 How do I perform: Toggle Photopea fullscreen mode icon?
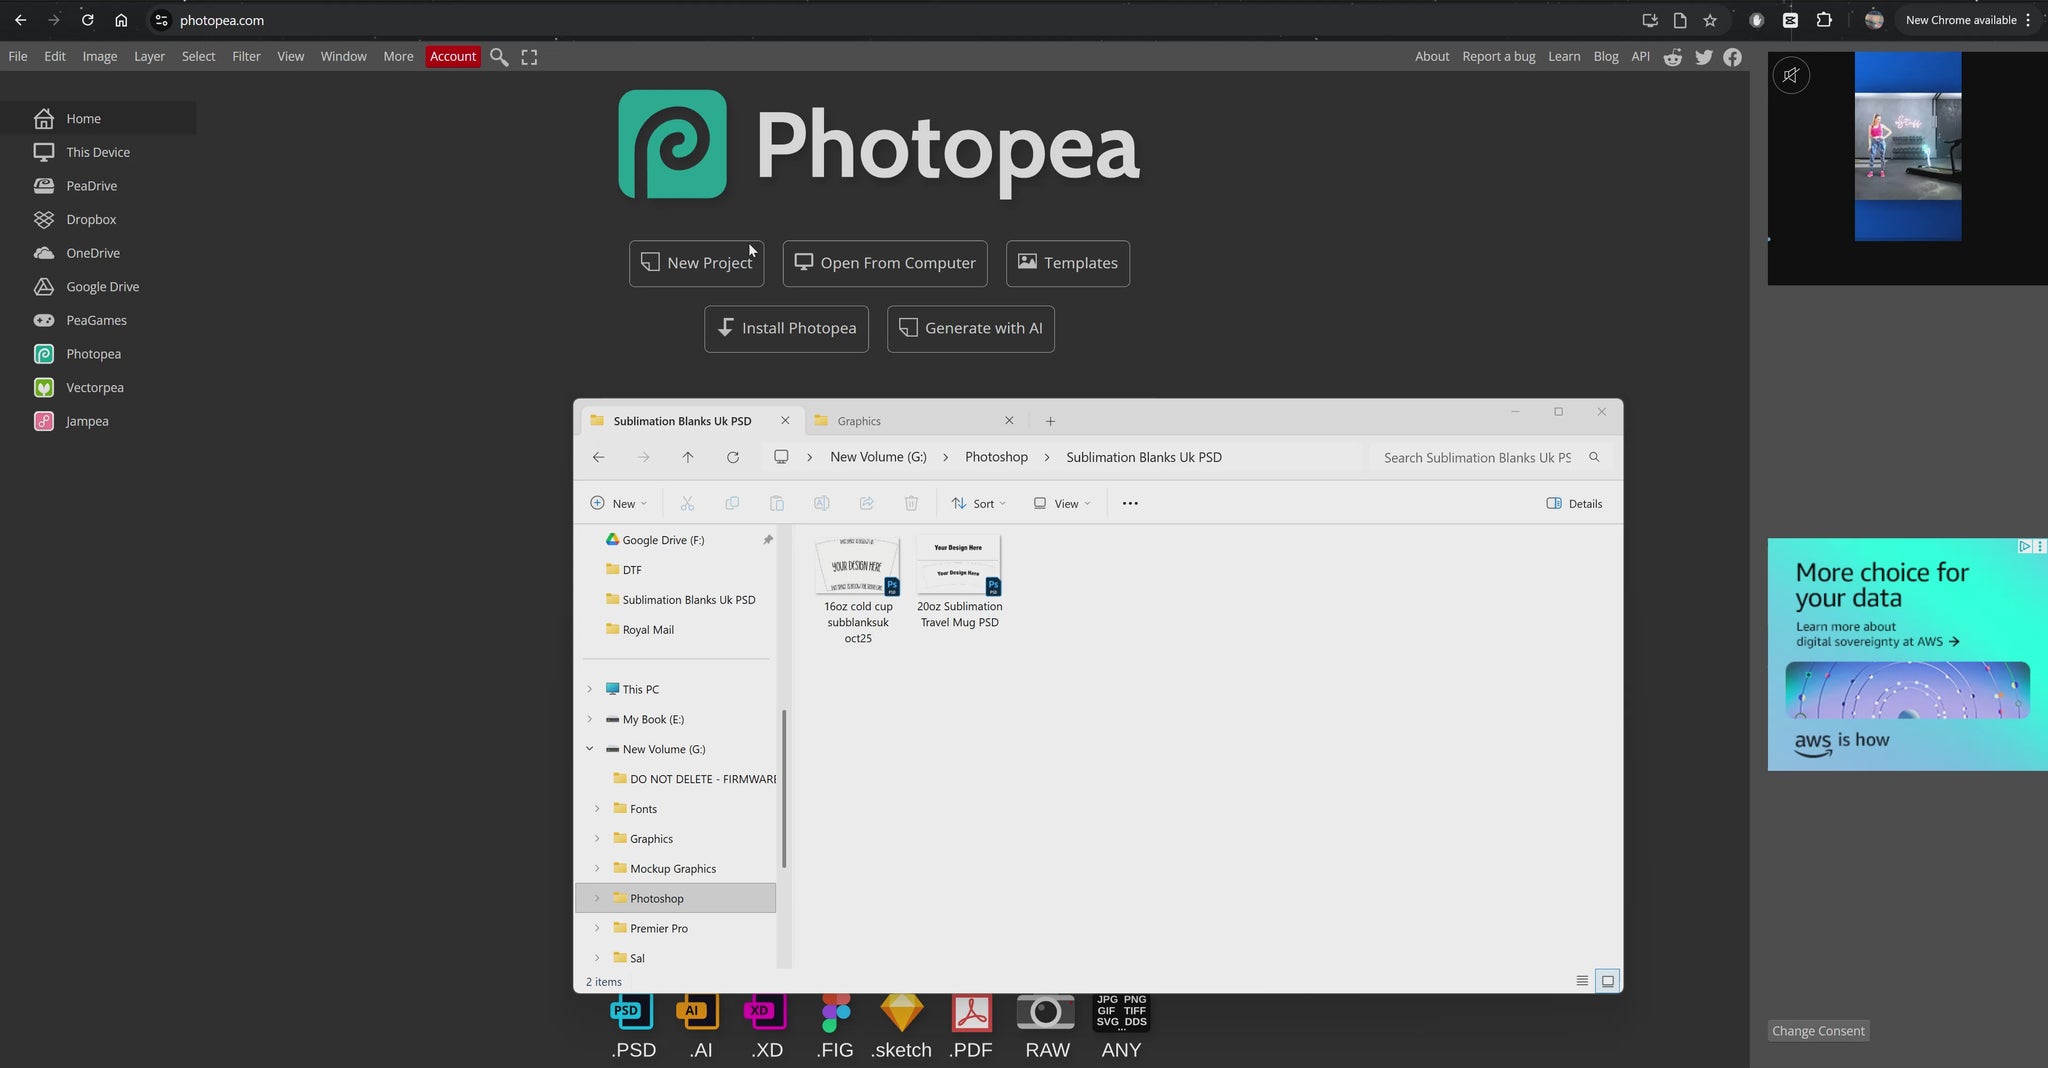529,57
